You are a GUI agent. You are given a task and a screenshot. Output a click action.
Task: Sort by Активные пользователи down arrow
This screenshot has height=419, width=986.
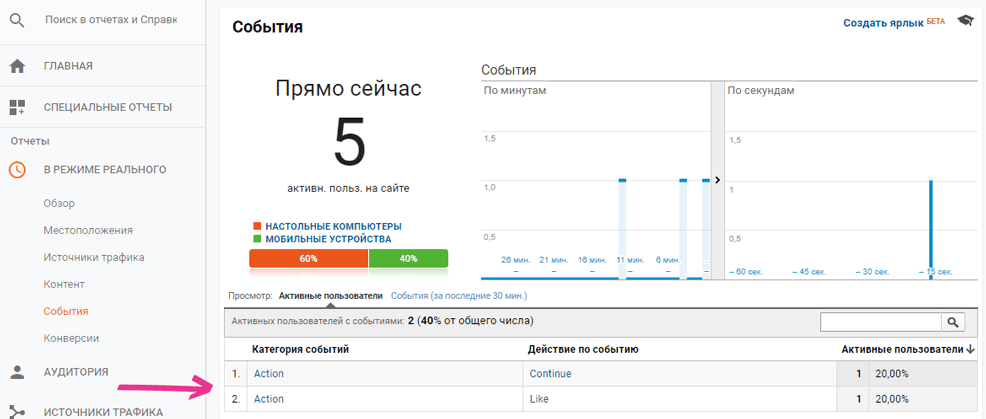click(x=971, y=349)
